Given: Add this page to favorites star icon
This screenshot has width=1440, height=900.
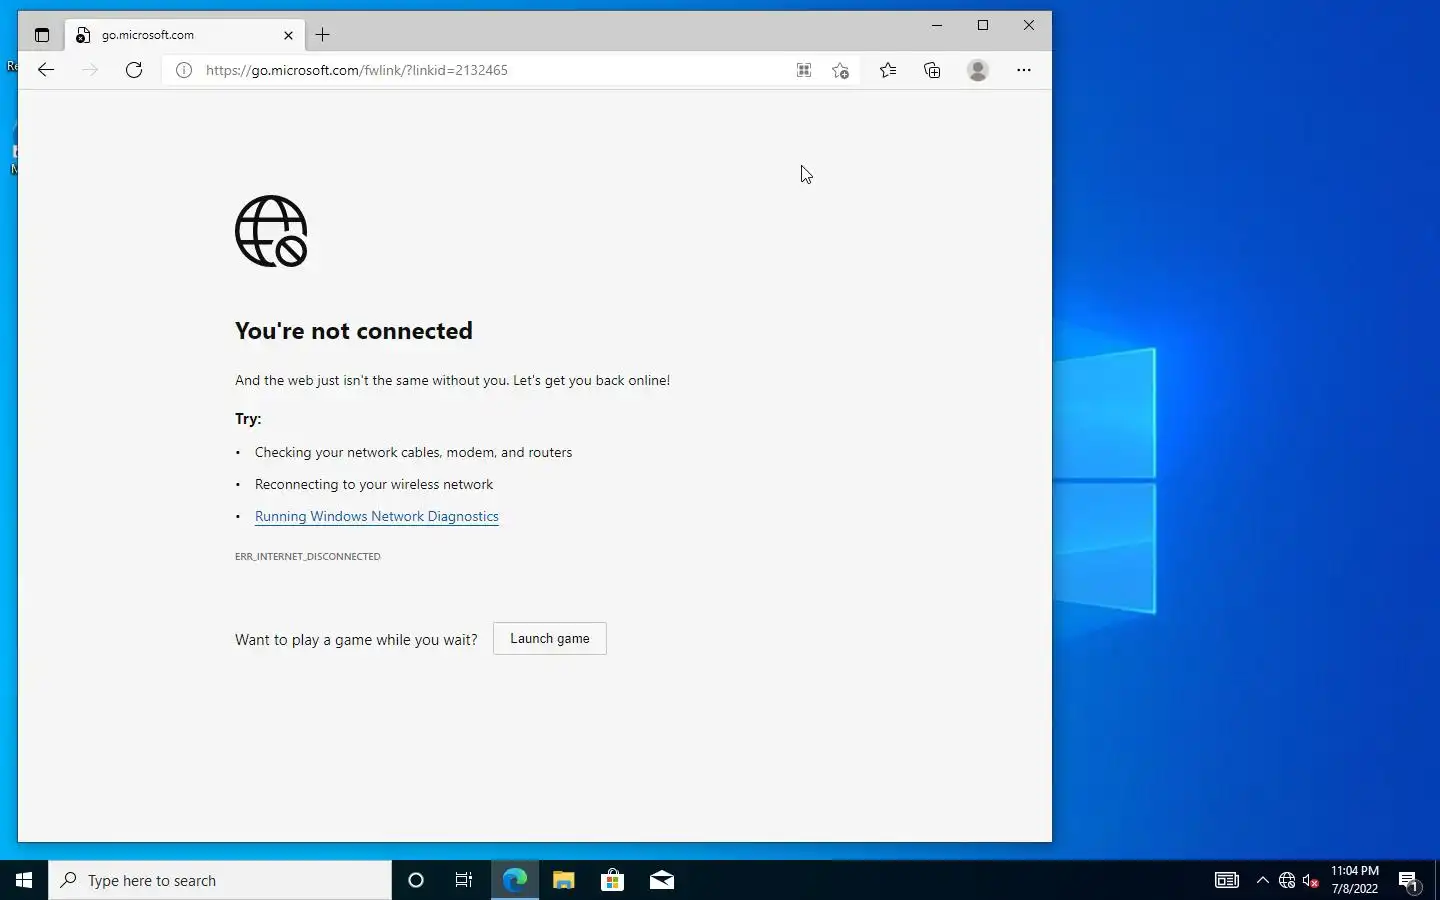Looking at the screenshot, I should pyautogui.click(x=841, y=70).
